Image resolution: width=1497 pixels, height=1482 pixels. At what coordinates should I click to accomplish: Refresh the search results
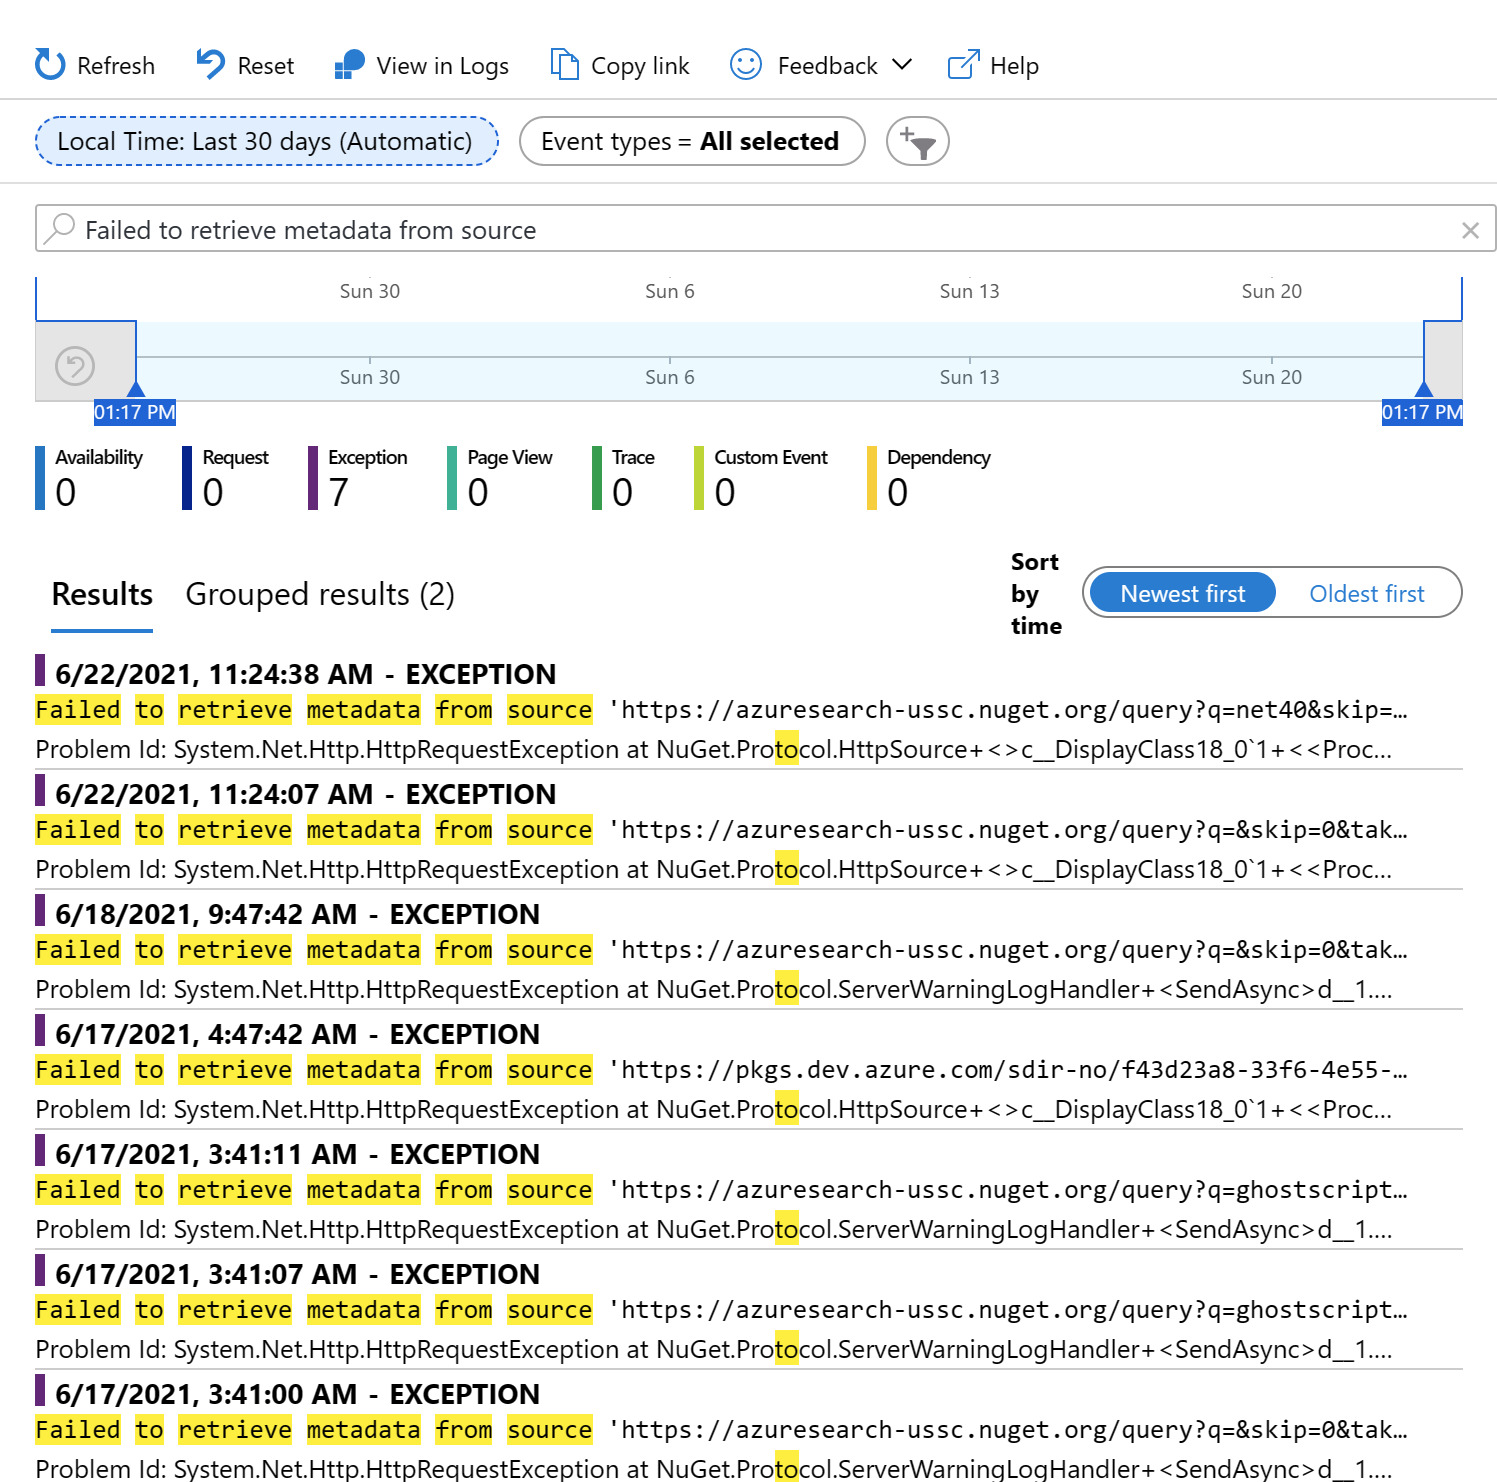(95, 64)
